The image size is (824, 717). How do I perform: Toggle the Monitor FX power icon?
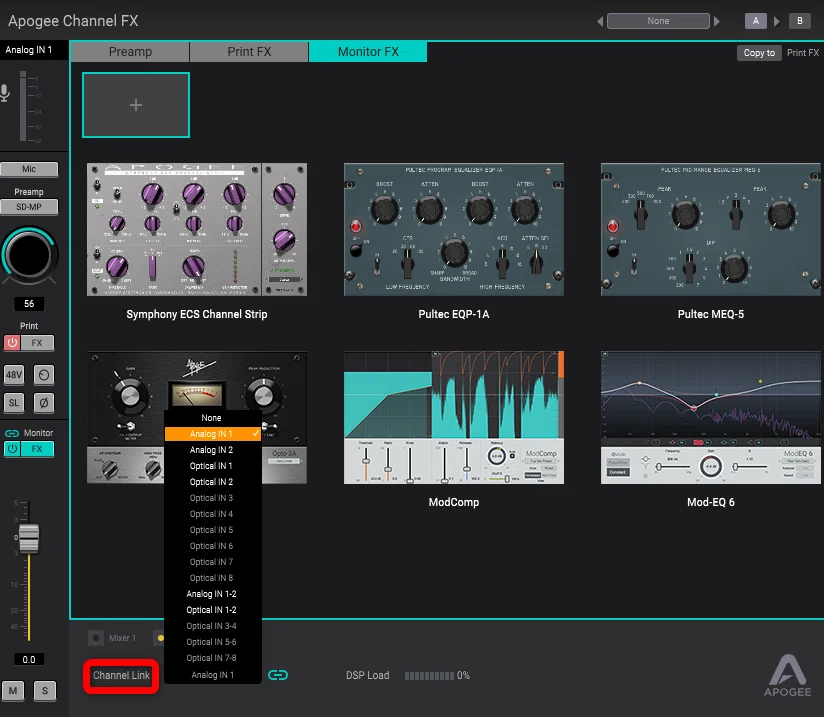[x=12, y=449]
